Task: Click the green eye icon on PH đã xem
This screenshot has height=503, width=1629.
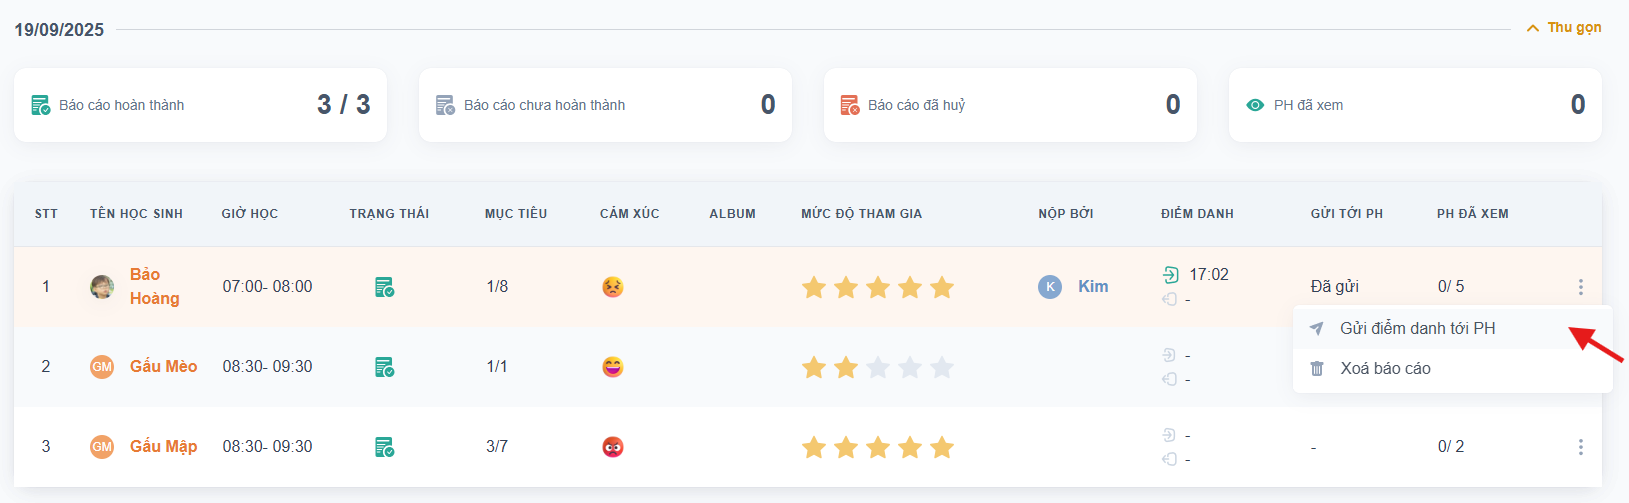Action: 1255,105
